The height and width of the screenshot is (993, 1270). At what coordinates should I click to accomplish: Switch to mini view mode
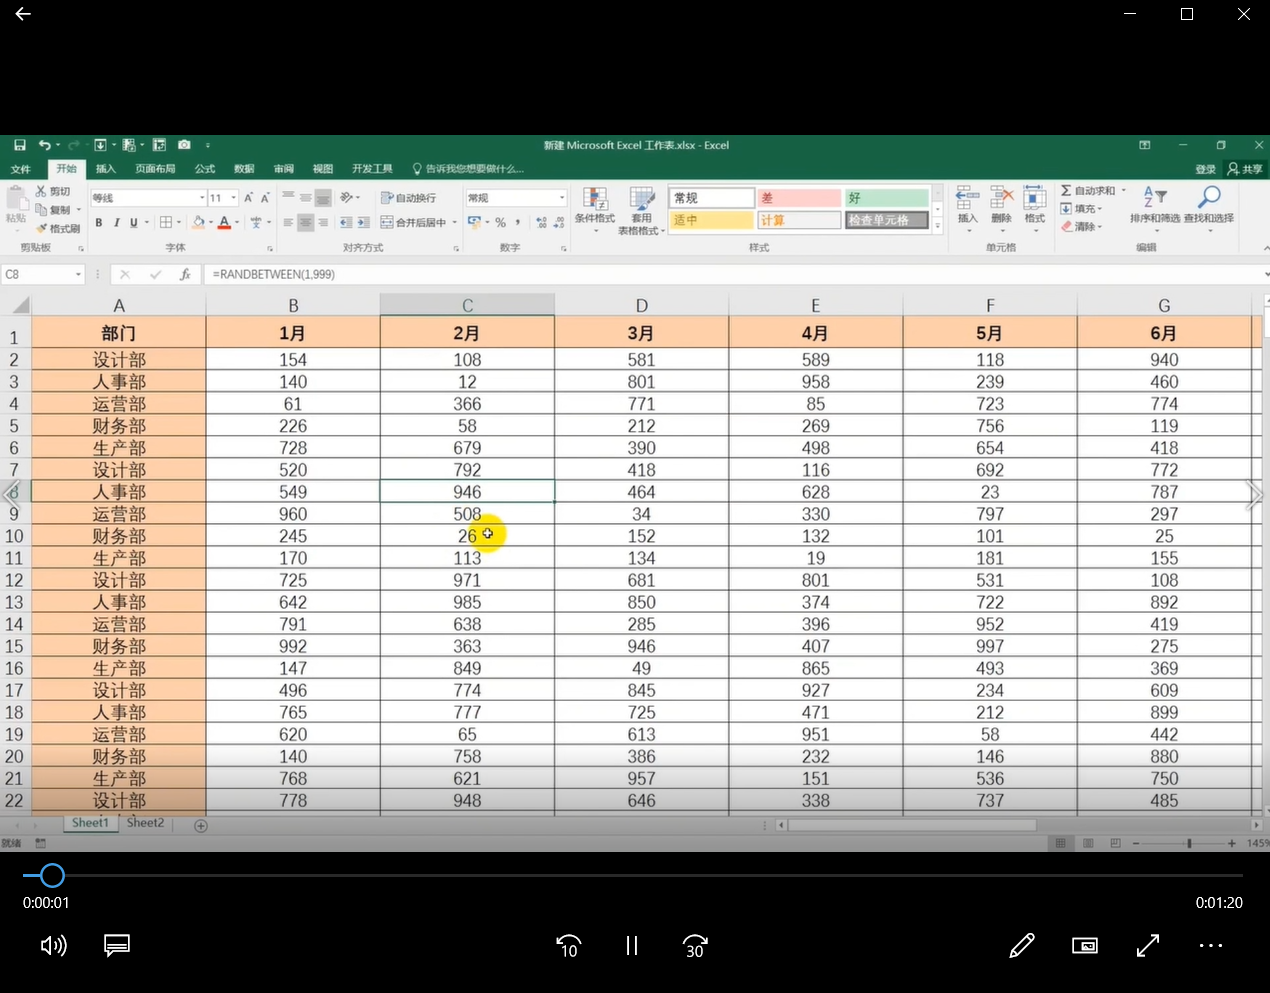point(1084,946)
